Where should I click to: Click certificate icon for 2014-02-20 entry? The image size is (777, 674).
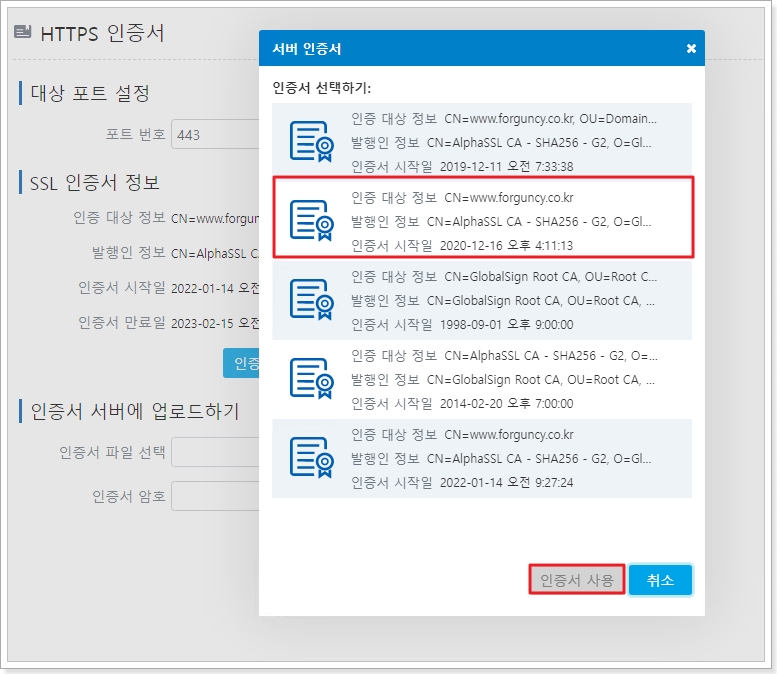click(310, 378)
